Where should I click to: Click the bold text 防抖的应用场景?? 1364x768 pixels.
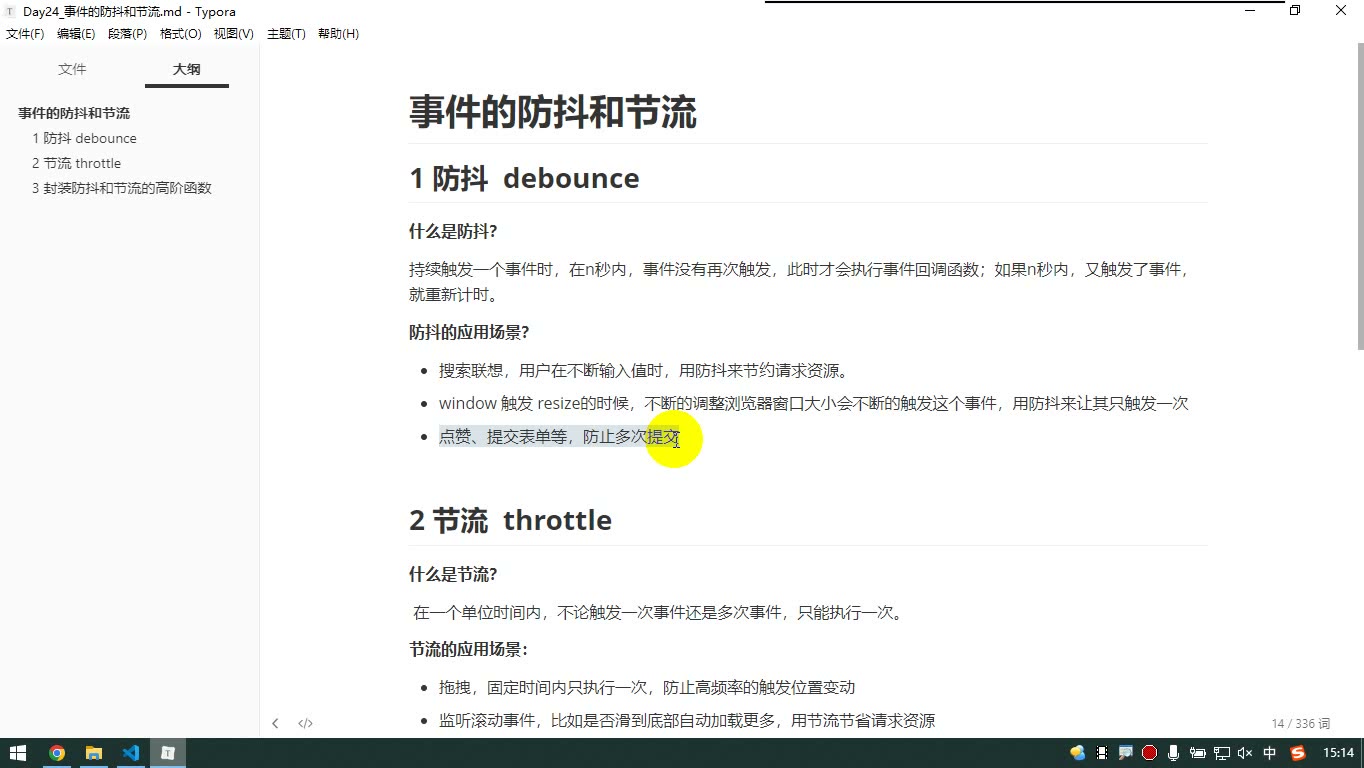[x=469, y=332]
